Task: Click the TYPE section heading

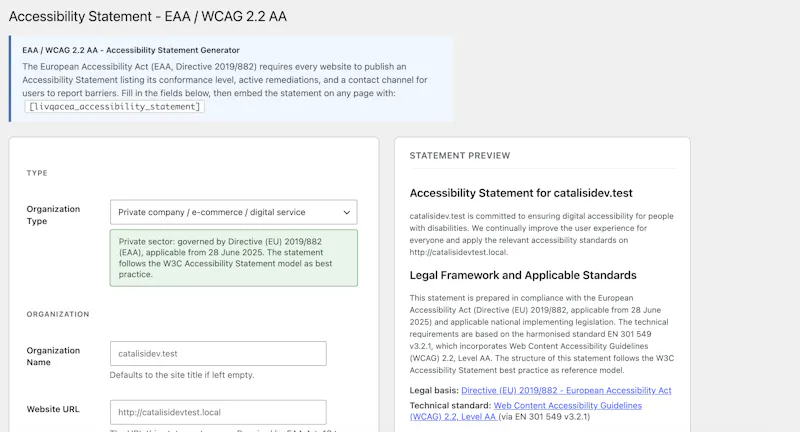Action: tap(37, 173)
